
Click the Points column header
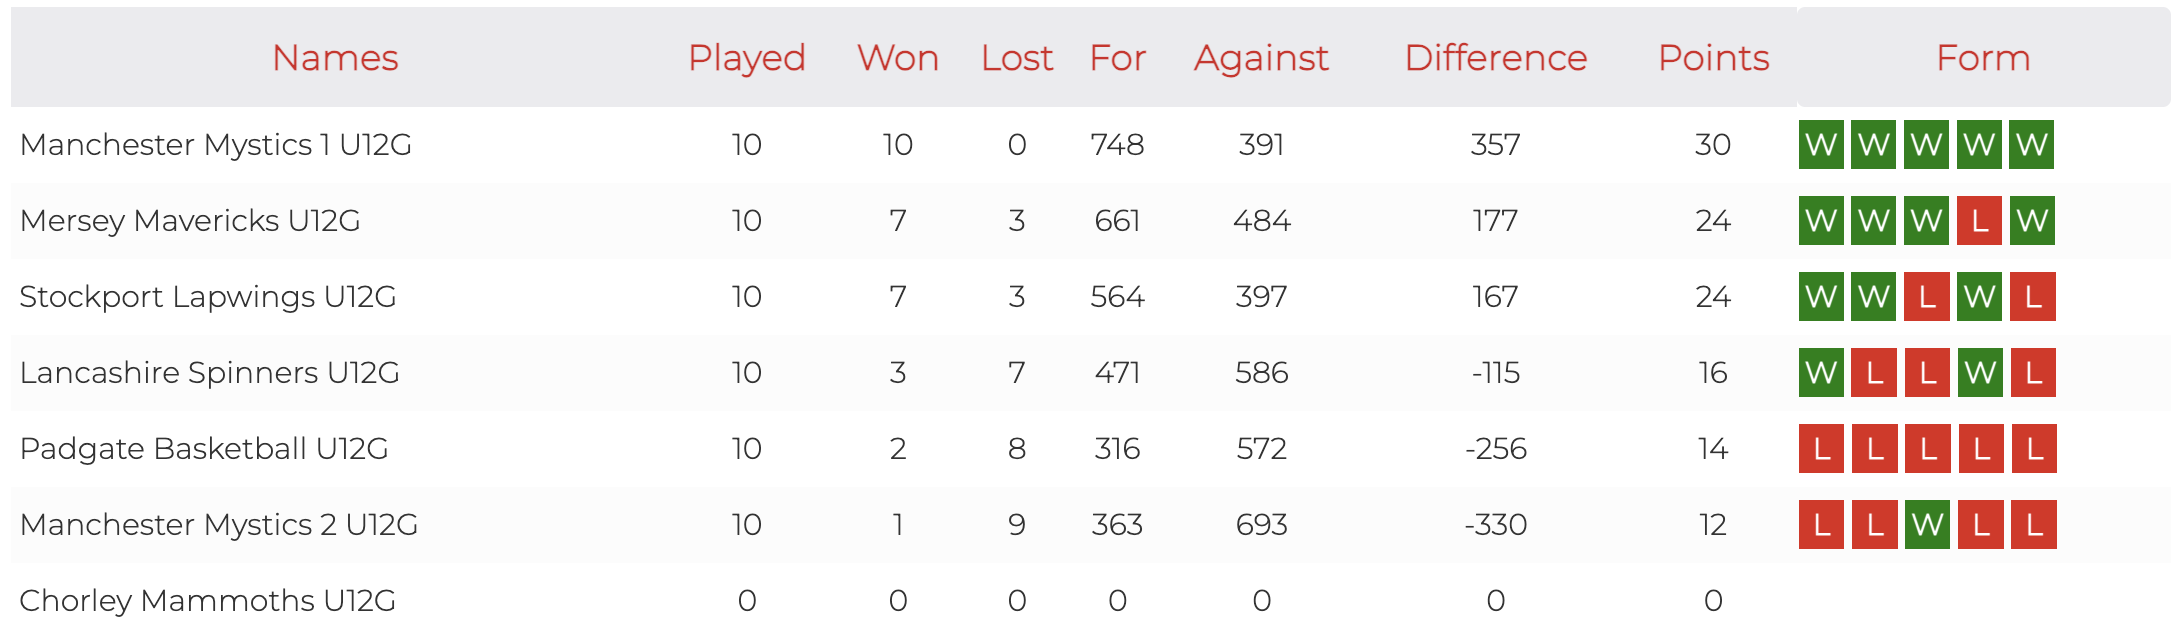[1713, 58]
